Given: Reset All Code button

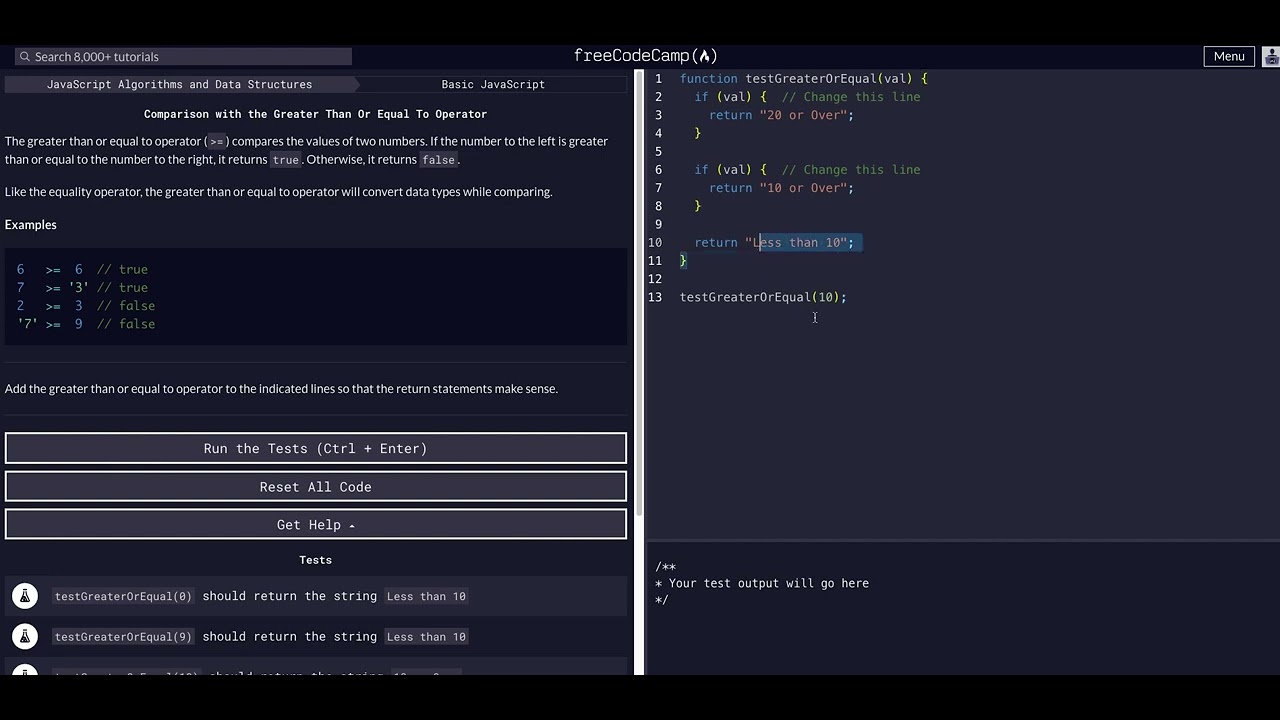Looking at the screenshot, I should point(316,487).
